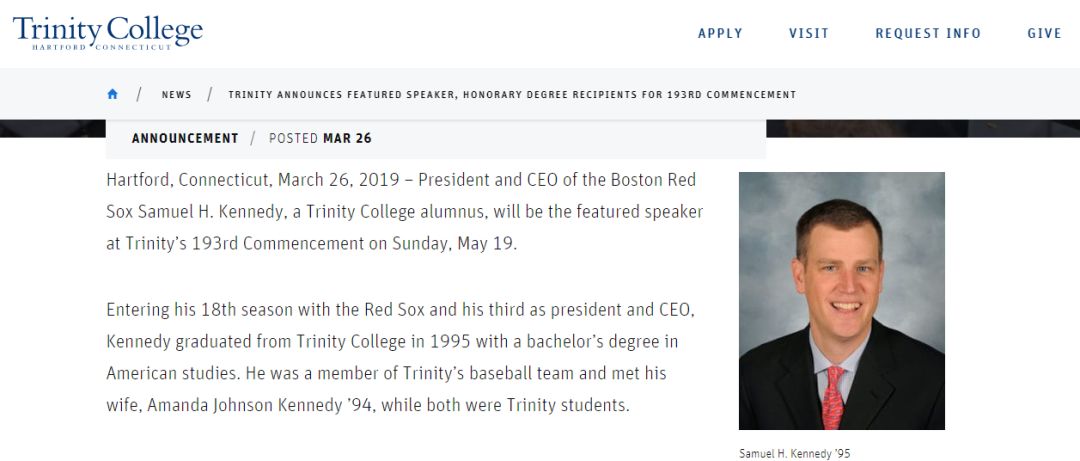Click the paragraph beginning Hartford, Connecticut, March 26
Screen dimensions: 1080x461
pyautogui.click(x=404, y=212)
